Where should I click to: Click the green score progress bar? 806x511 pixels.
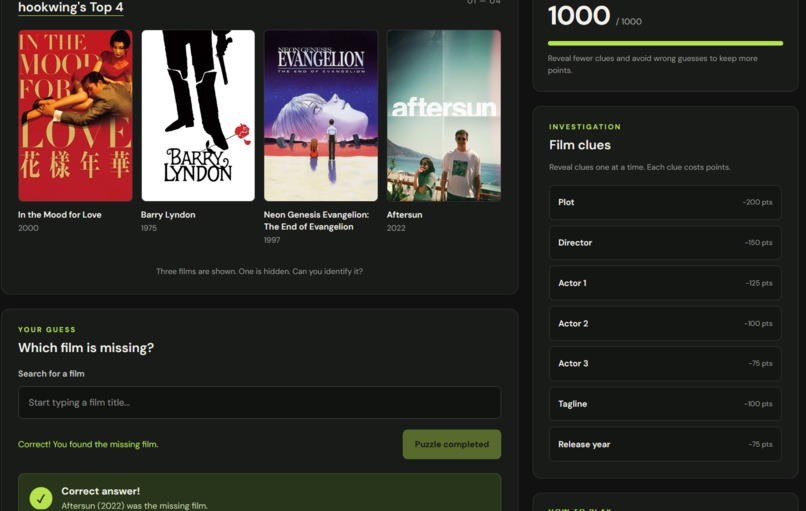665,44
